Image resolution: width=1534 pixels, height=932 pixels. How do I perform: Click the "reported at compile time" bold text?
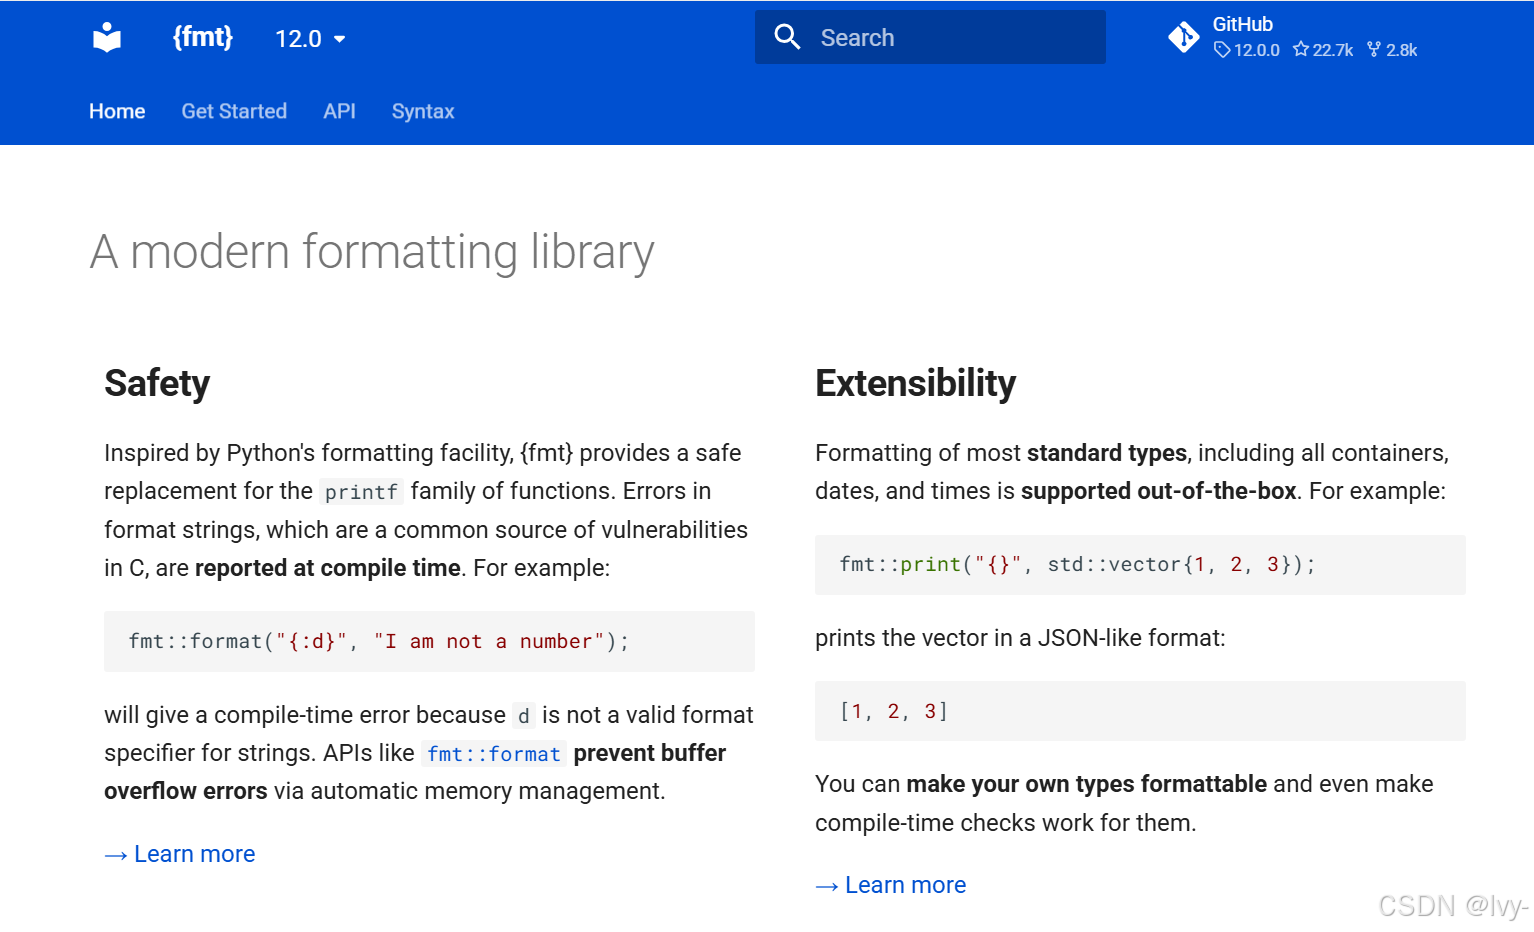(328, 568)
